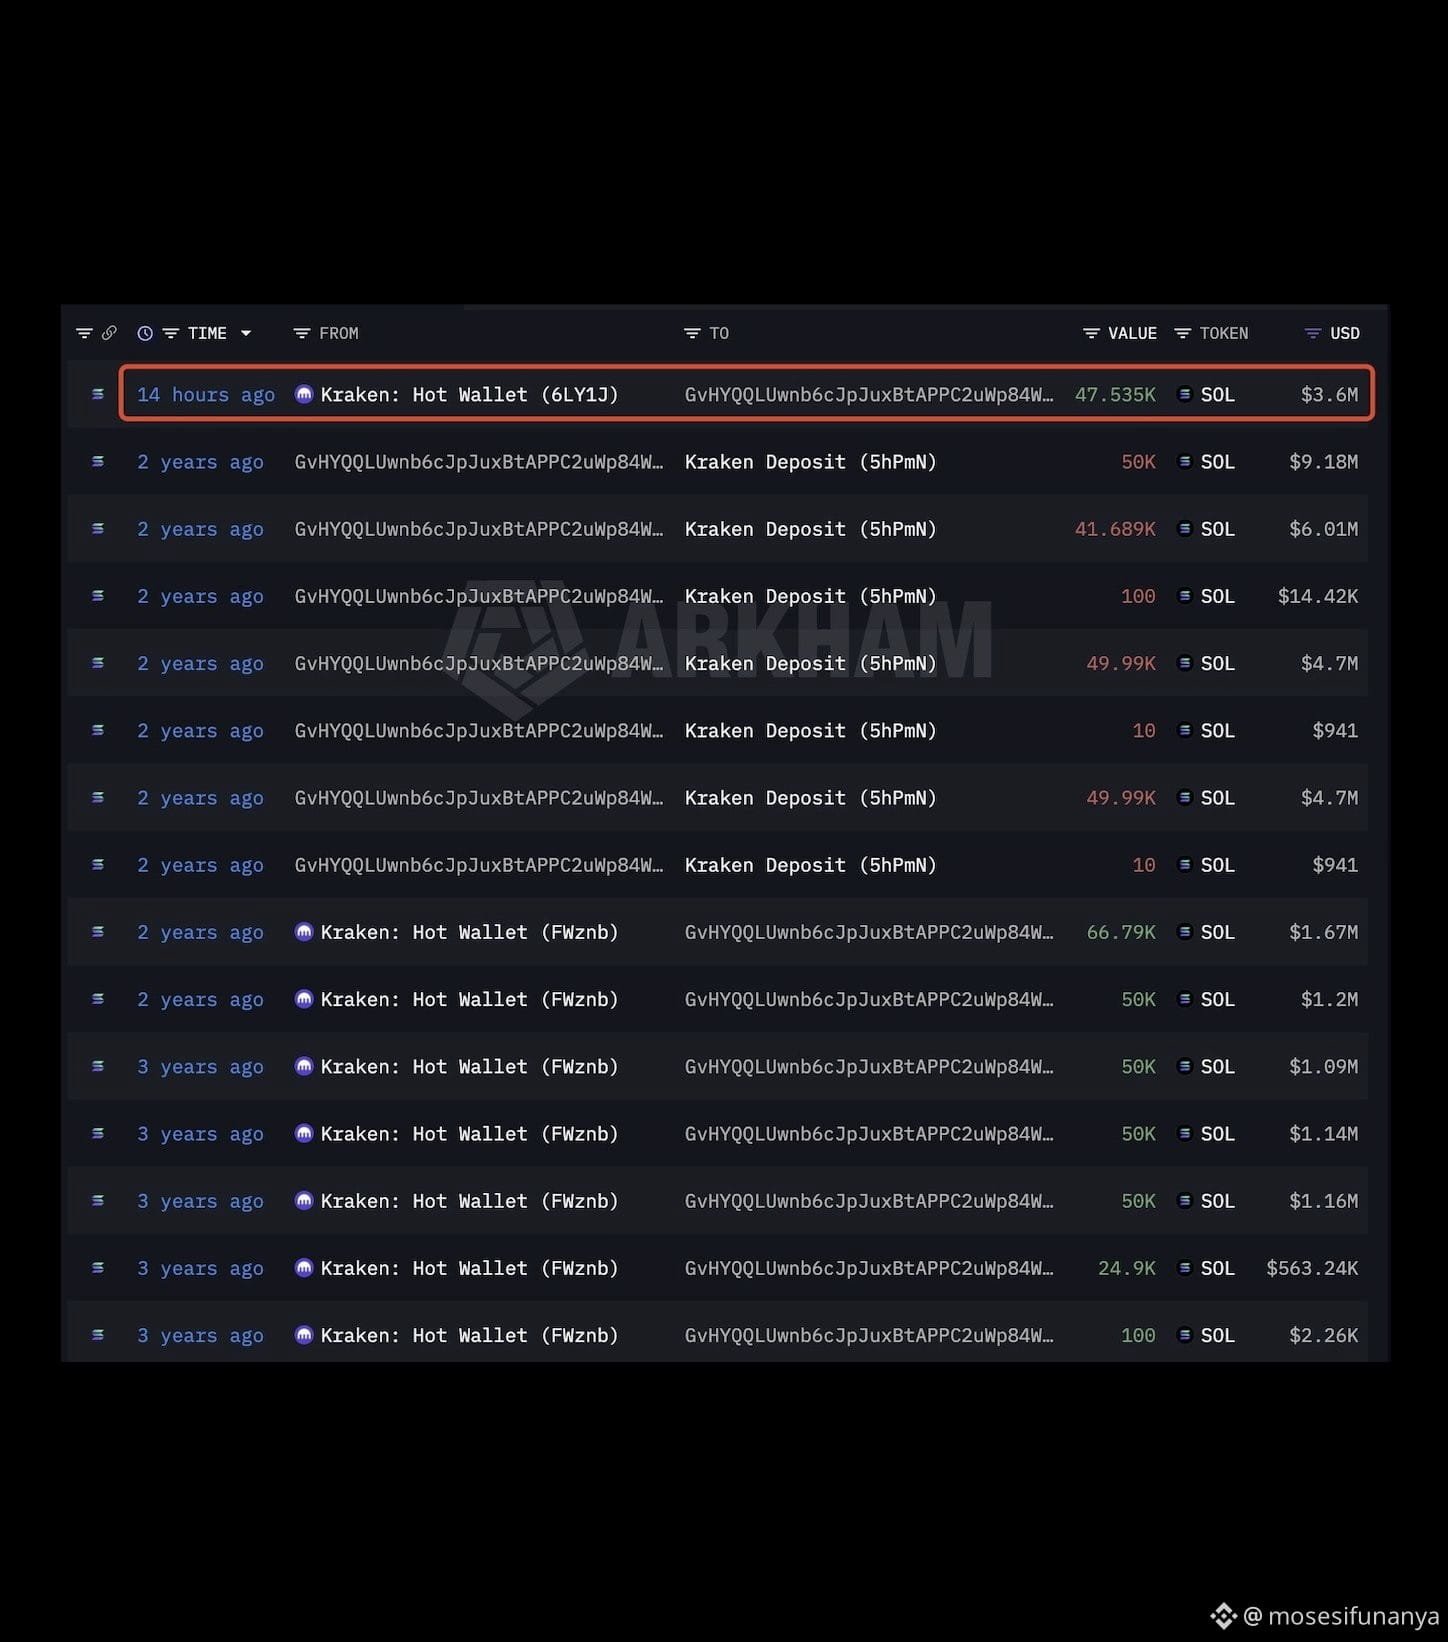
Task: Click the SOL token label in the $14.42K row
Action: (1217, 595)
